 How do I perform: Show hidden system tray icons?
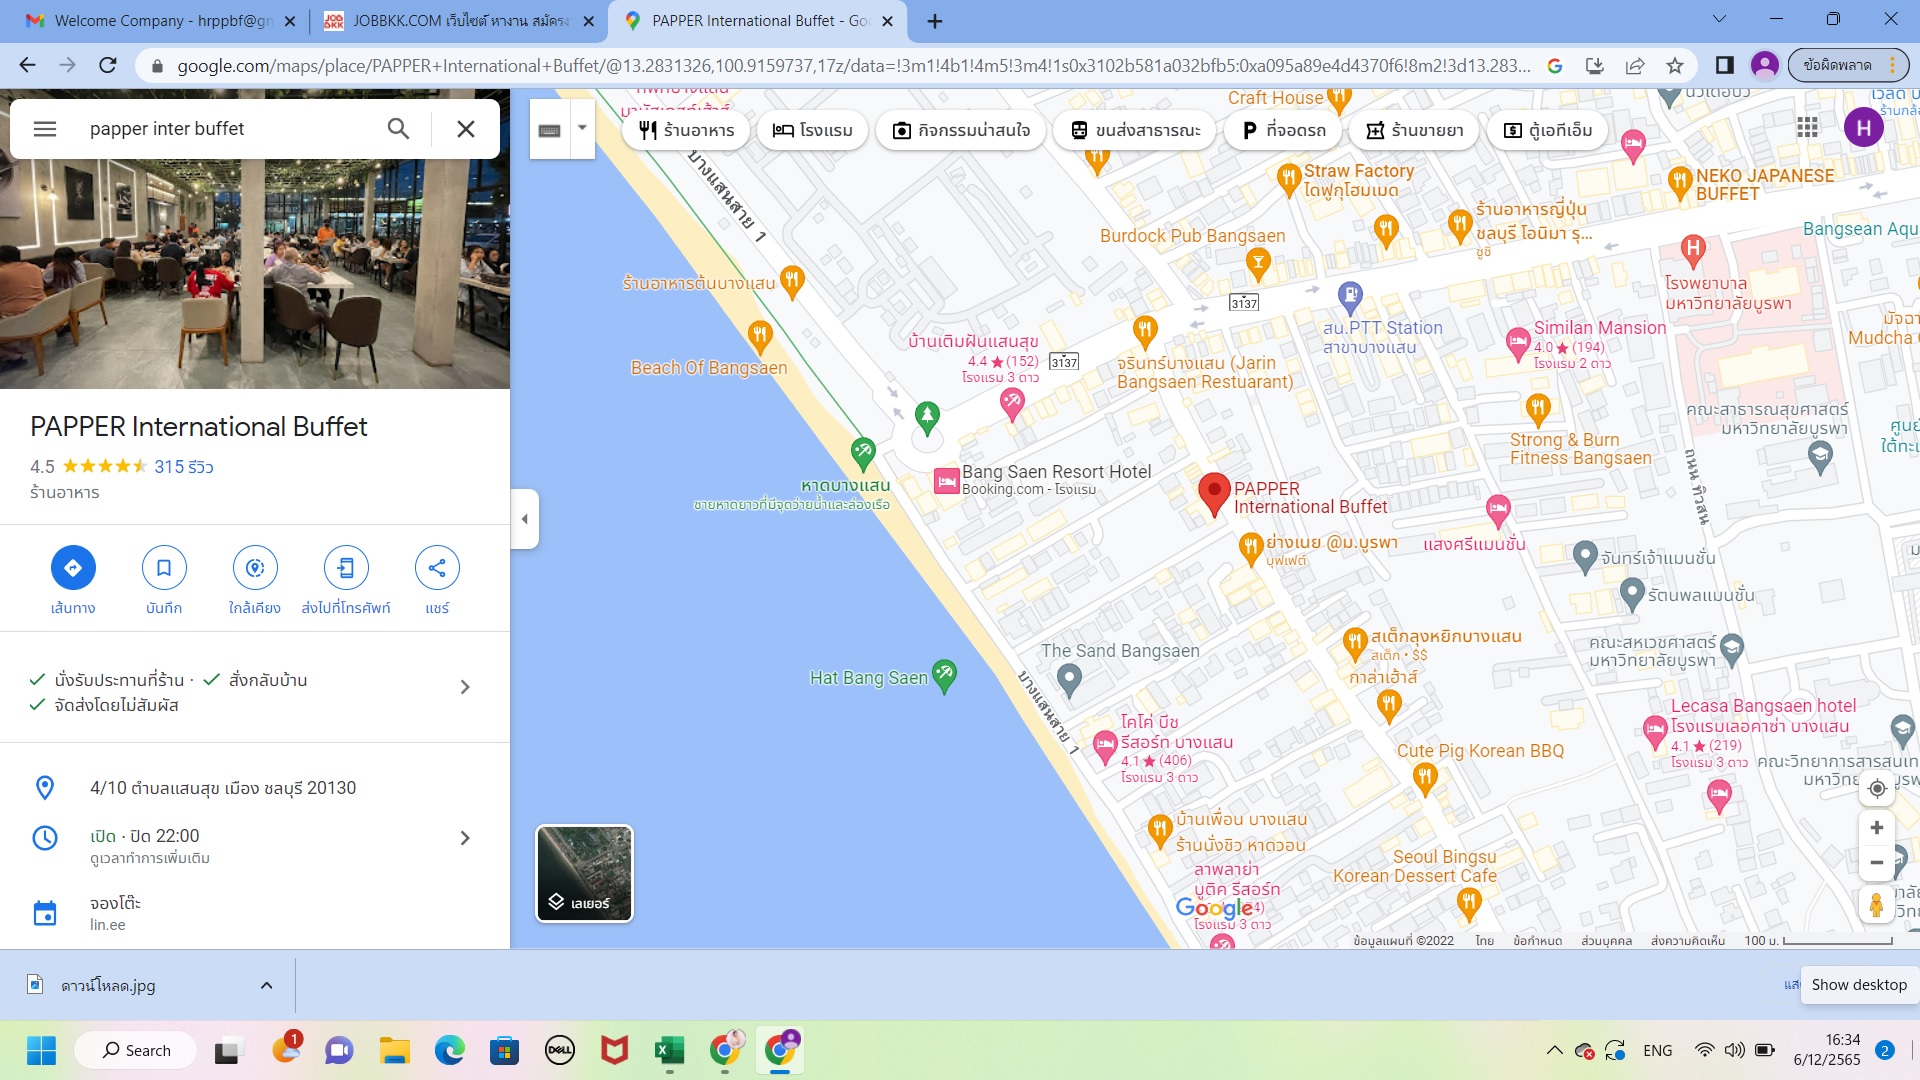point(1554,1051)
